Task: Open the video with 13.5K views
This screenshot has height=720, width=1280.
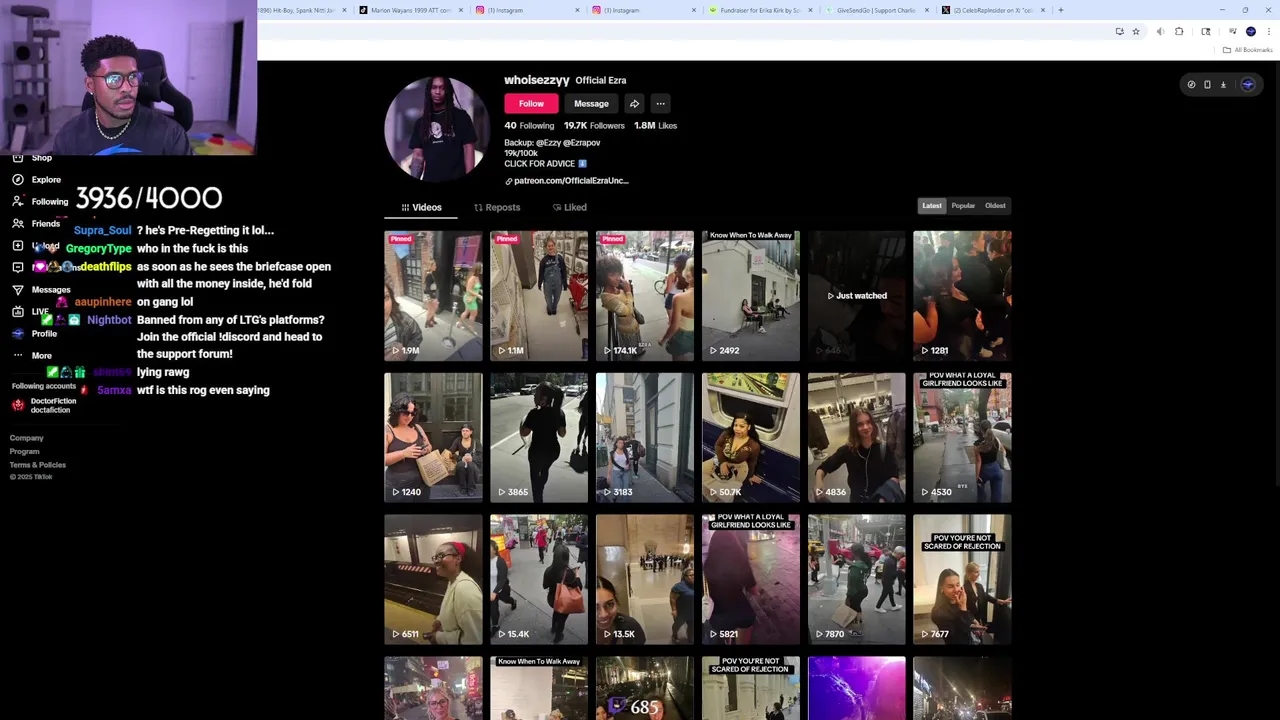Action: click(645, 579)
